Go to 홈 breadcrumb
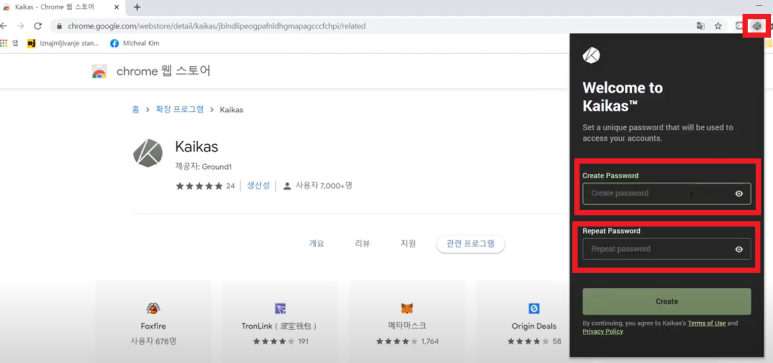This screenshot has width=773, height=363. (x=135, y=109)
